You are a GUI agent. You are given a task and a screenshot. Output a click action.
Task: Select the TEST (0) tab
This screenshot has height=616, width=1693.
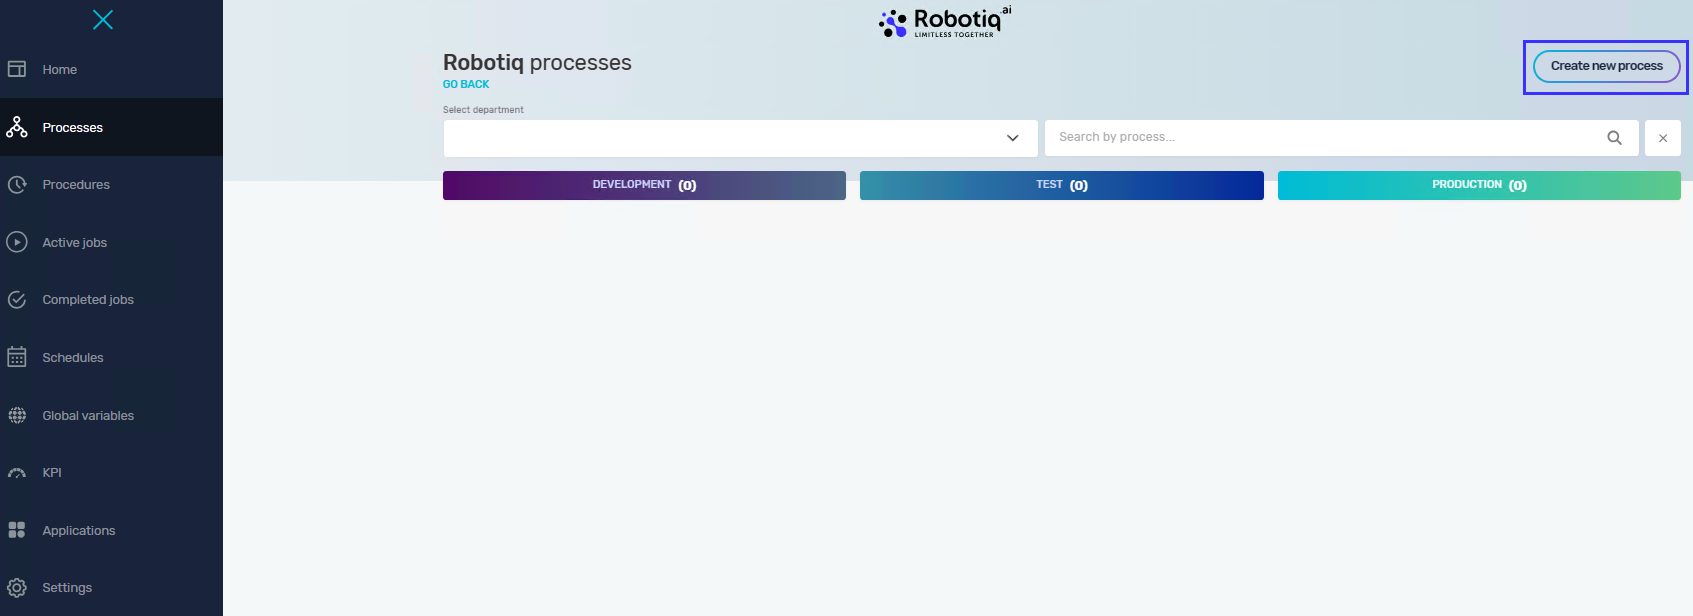(1062, 185)
